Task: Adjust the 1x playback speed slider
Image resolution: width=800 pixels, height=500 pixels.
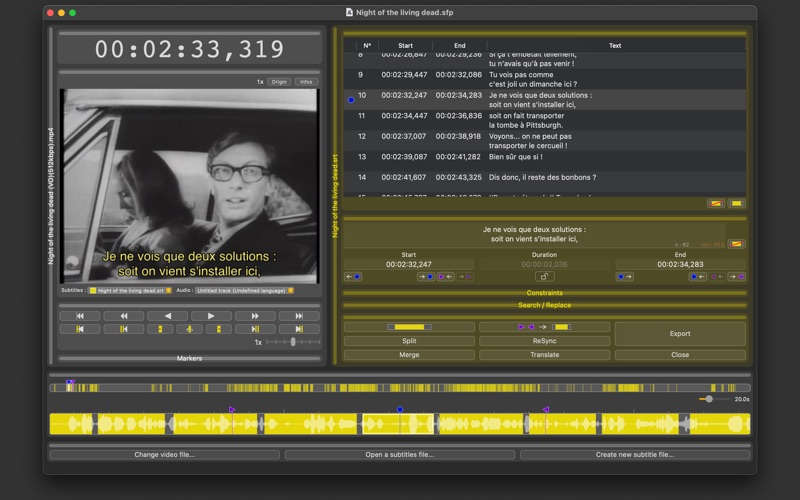Action: pyautogui.click(x=293, y=342)
